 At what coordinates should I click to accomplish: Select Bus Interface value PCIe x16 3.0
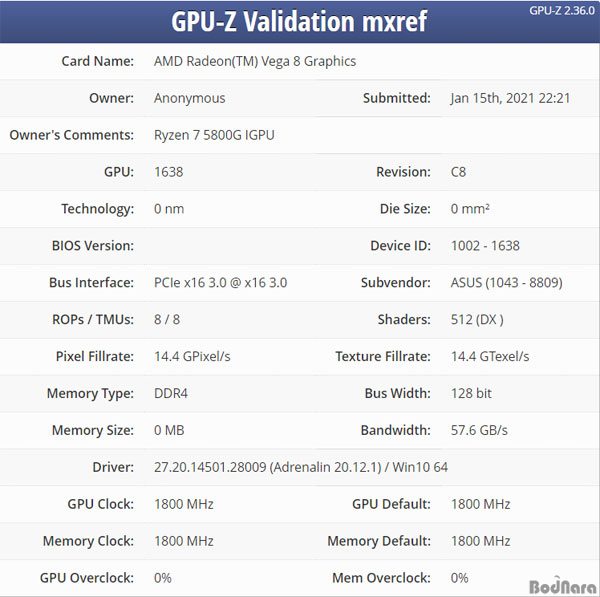[220, 283]
